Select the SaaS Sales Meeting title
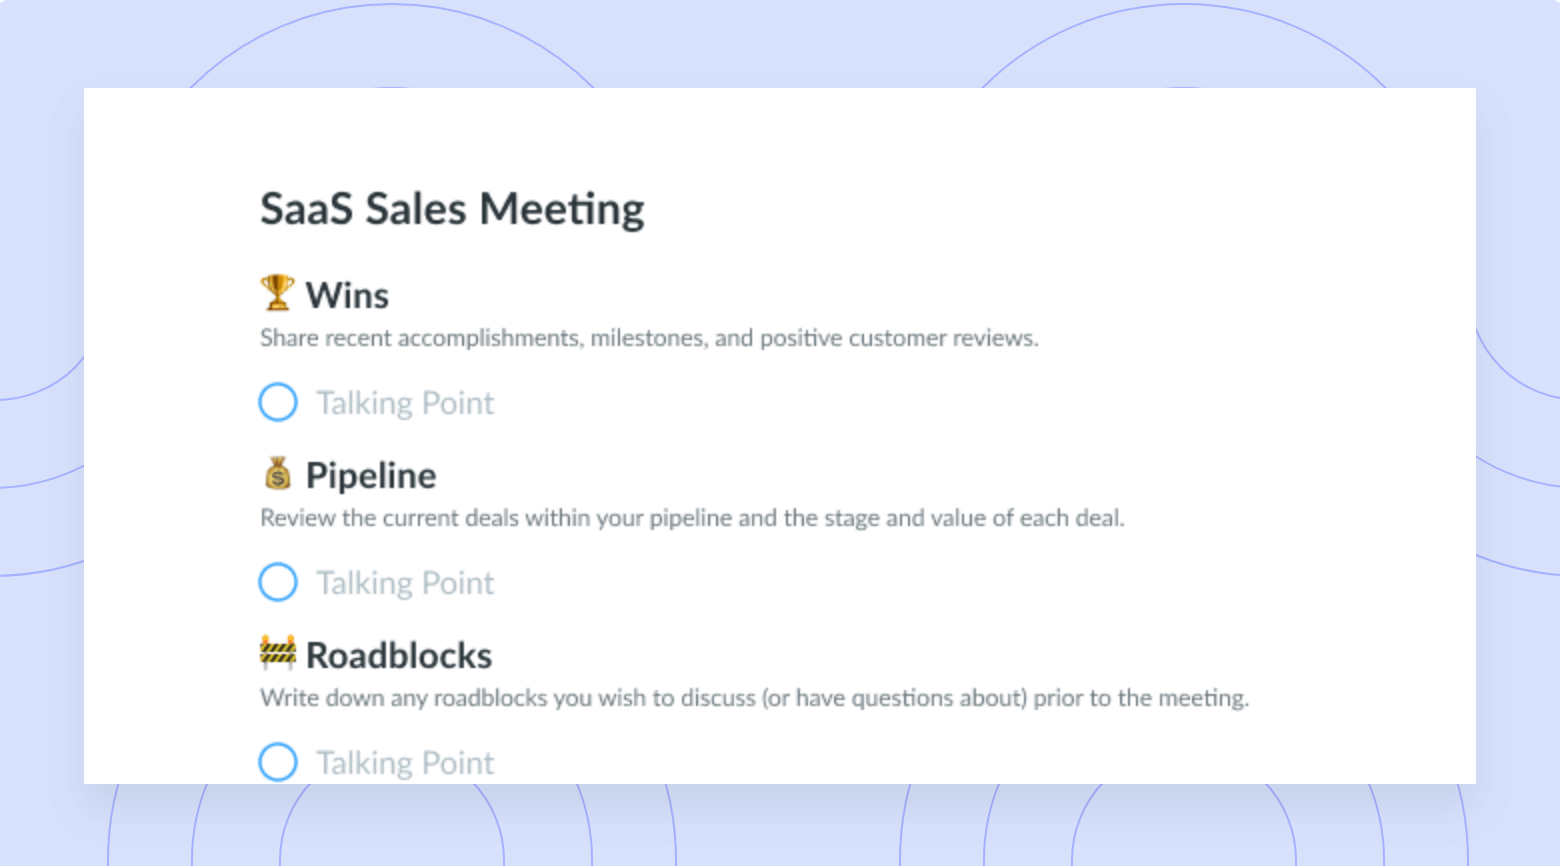1560x866 pixels. point(452,210)
